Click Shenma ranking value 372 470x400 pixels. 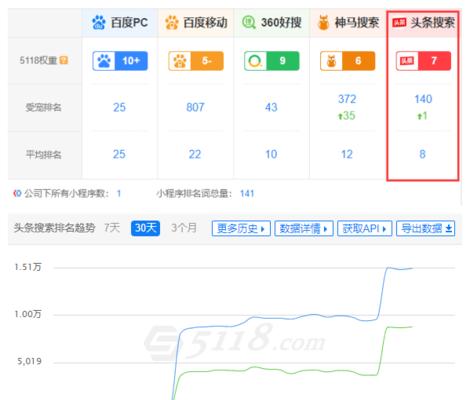pyautogui.click(x=347, y=99)
